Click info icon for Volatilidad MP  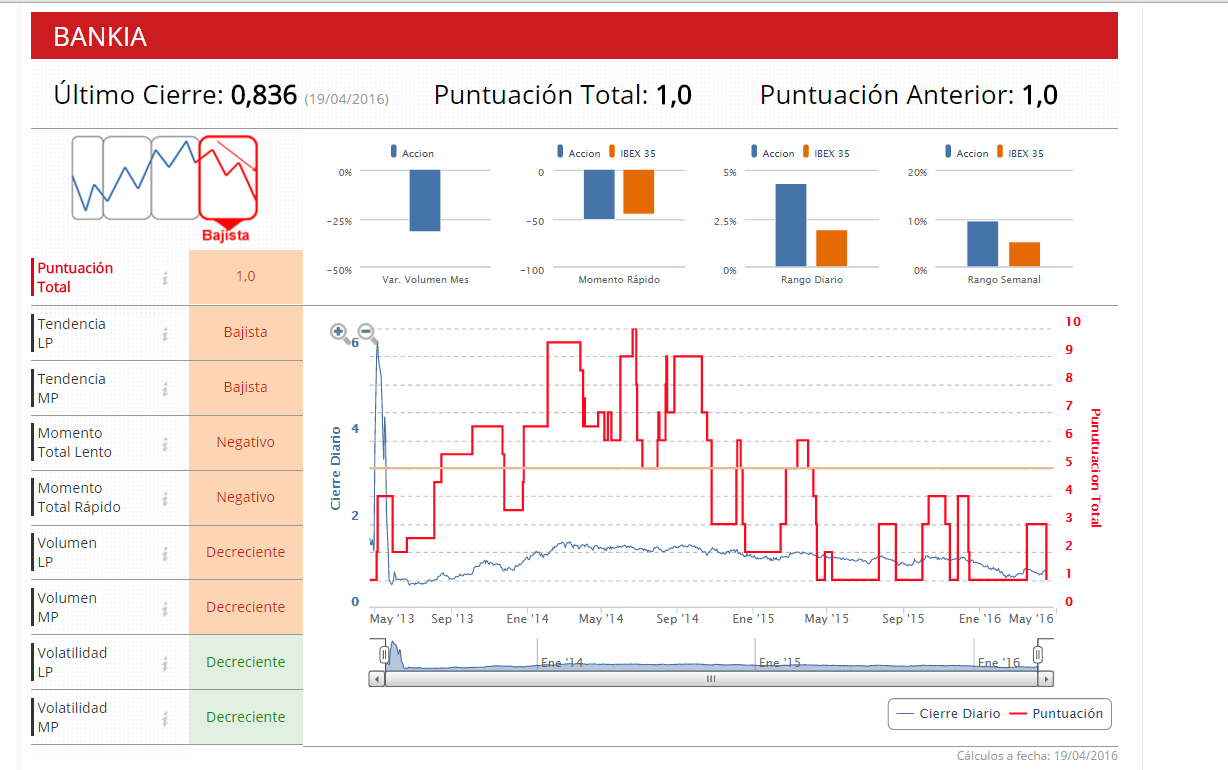(165, 718)
